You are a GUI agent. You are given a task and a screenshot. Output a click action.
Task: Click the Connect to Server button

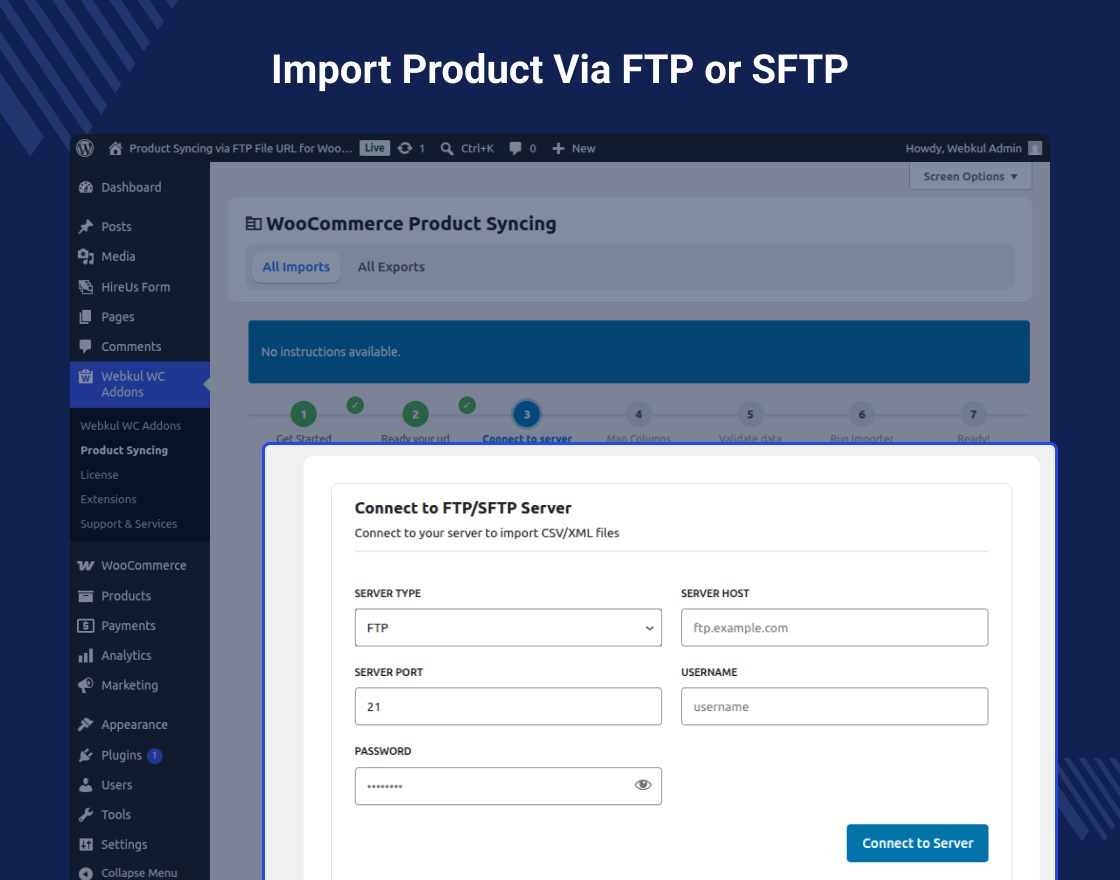[x=917, y=843]
